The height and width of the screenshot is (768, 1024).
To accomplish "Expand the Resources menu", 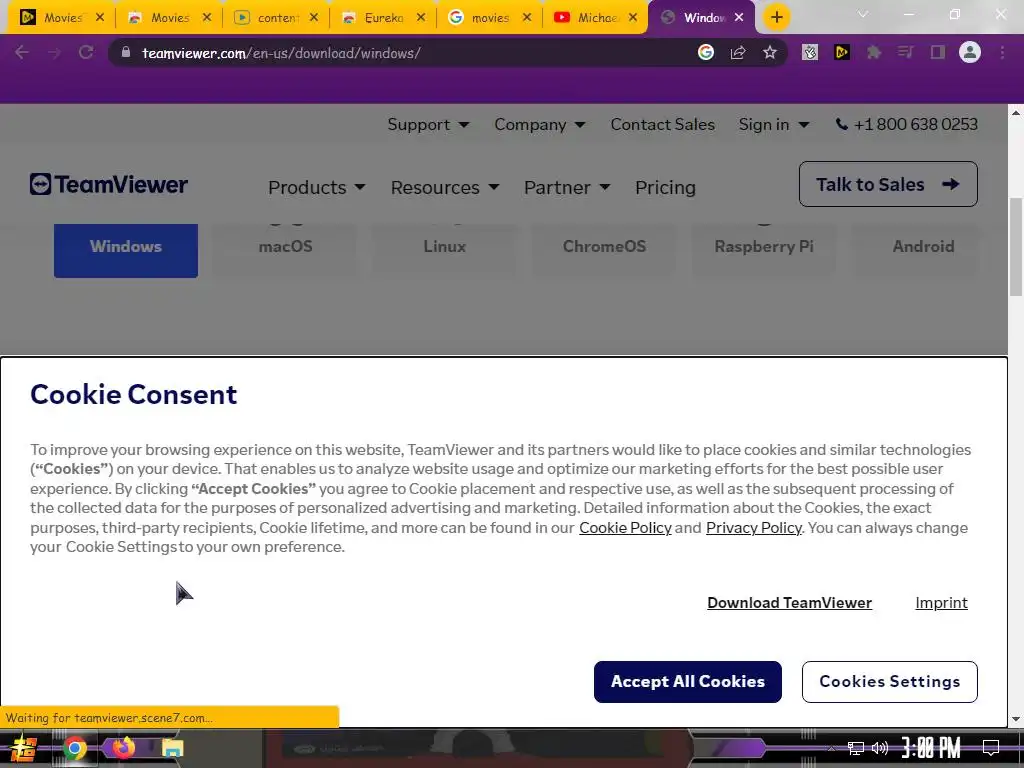I will [445, 187].
